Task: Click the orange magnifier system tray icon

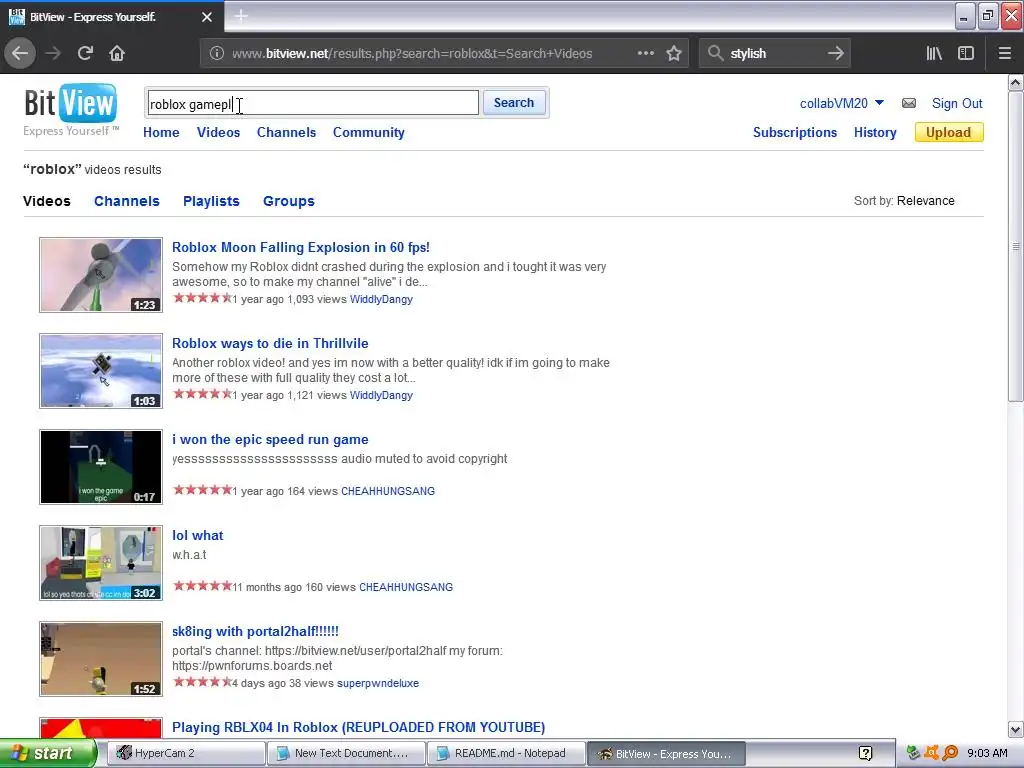Action: [x=950, y=753]
